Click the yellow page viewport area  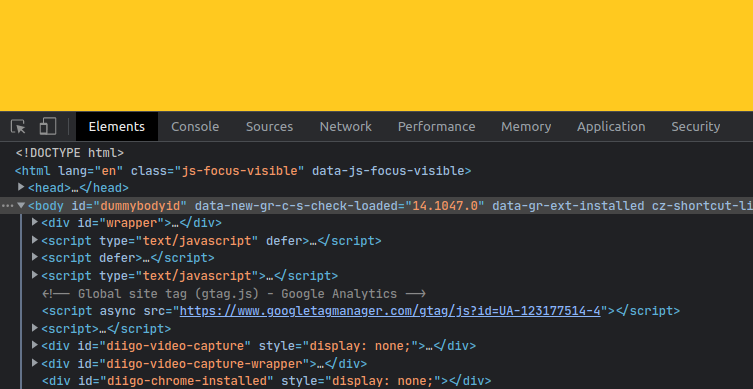pos(376,55)
